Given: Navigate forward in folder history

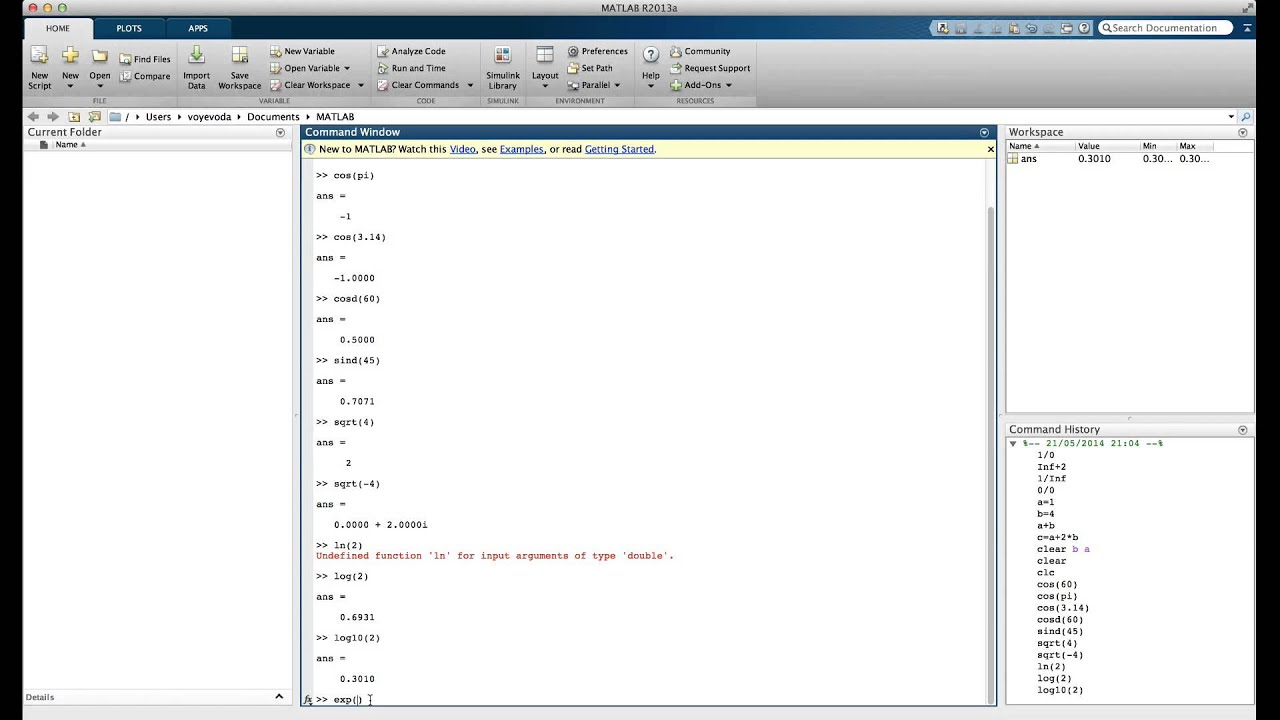Looking at the screenshot, I should tap(53, 117).
